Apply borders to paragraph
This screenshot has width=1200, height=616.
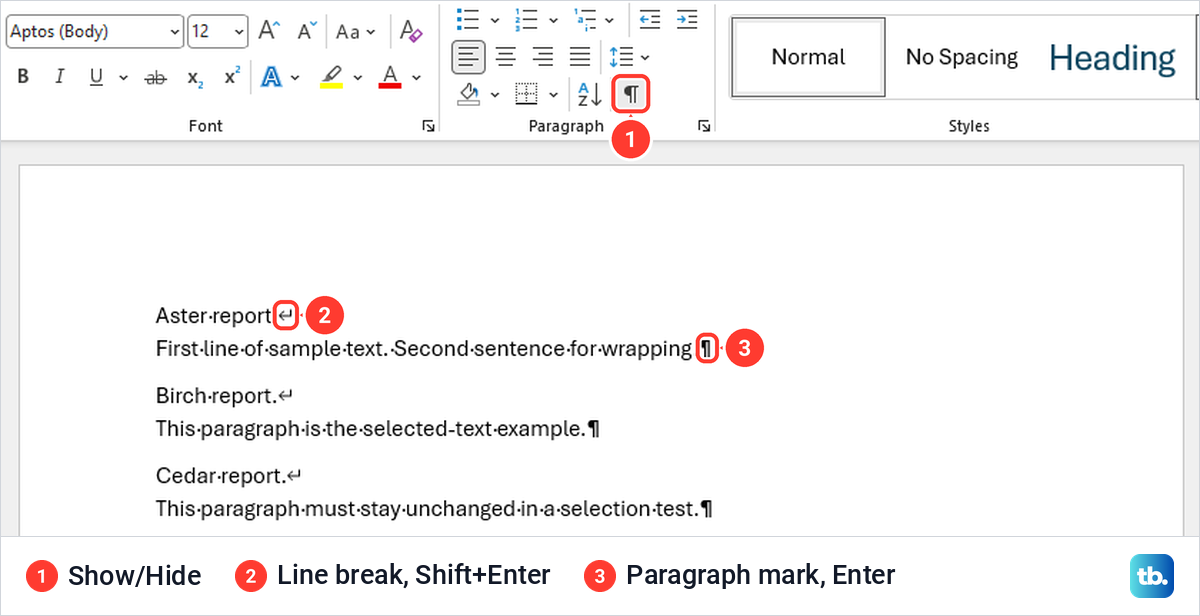(526, 94)
